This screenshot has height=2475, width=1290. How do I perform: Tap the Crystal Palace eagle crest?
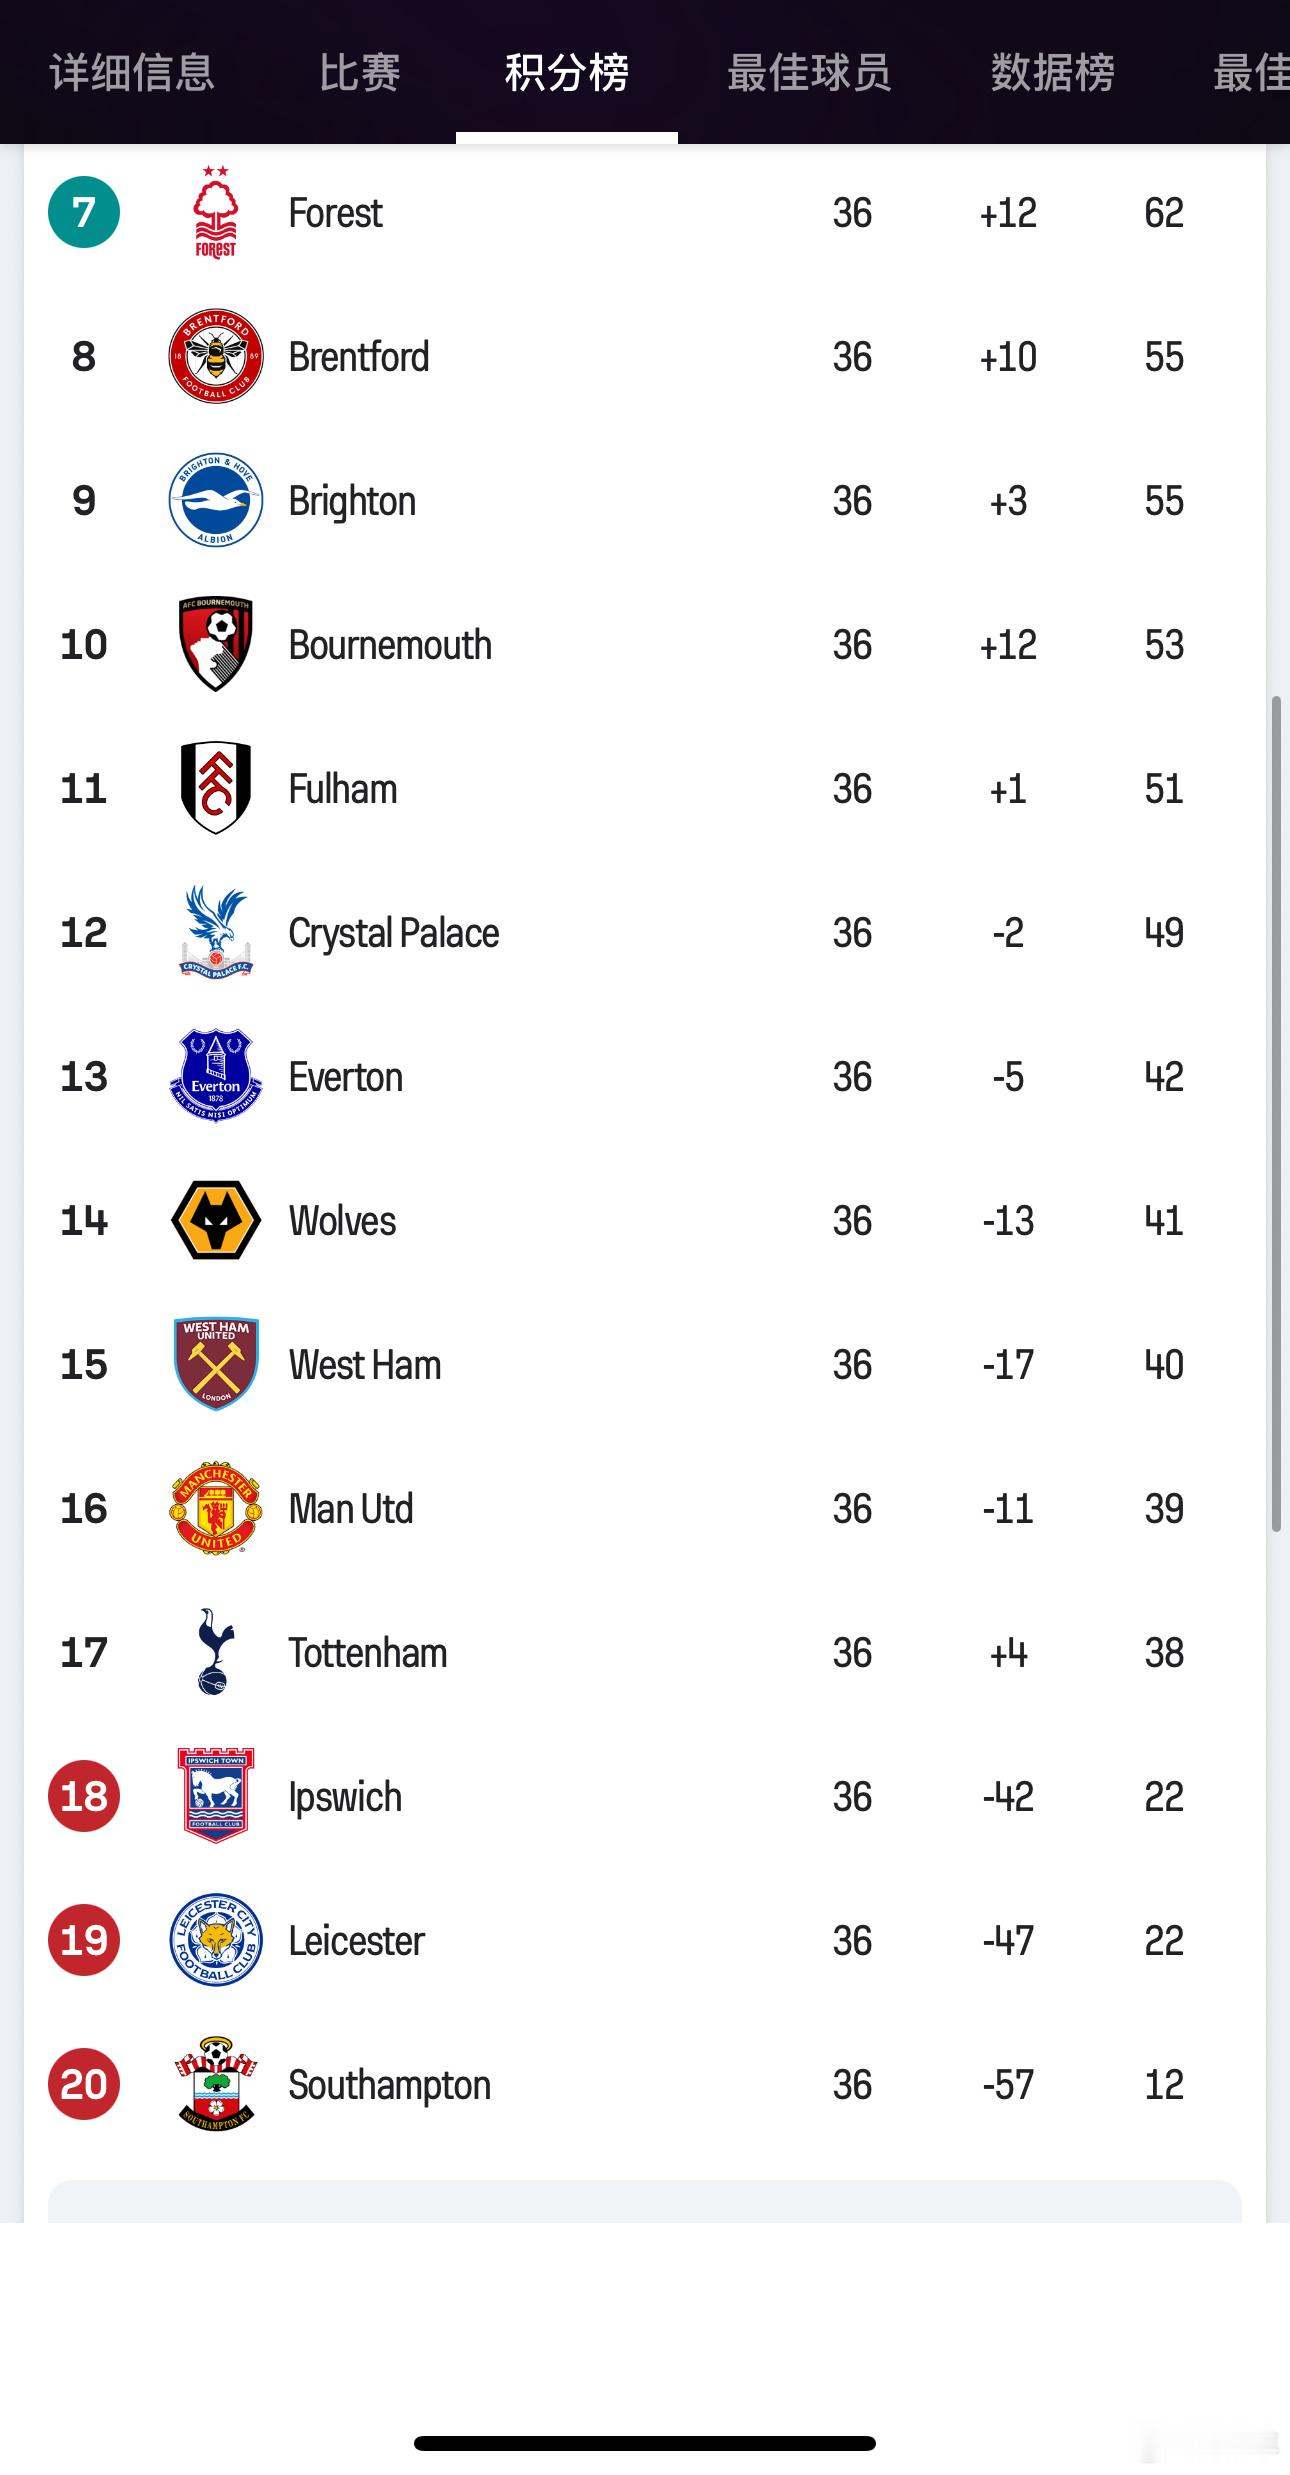tap(215, 932)
